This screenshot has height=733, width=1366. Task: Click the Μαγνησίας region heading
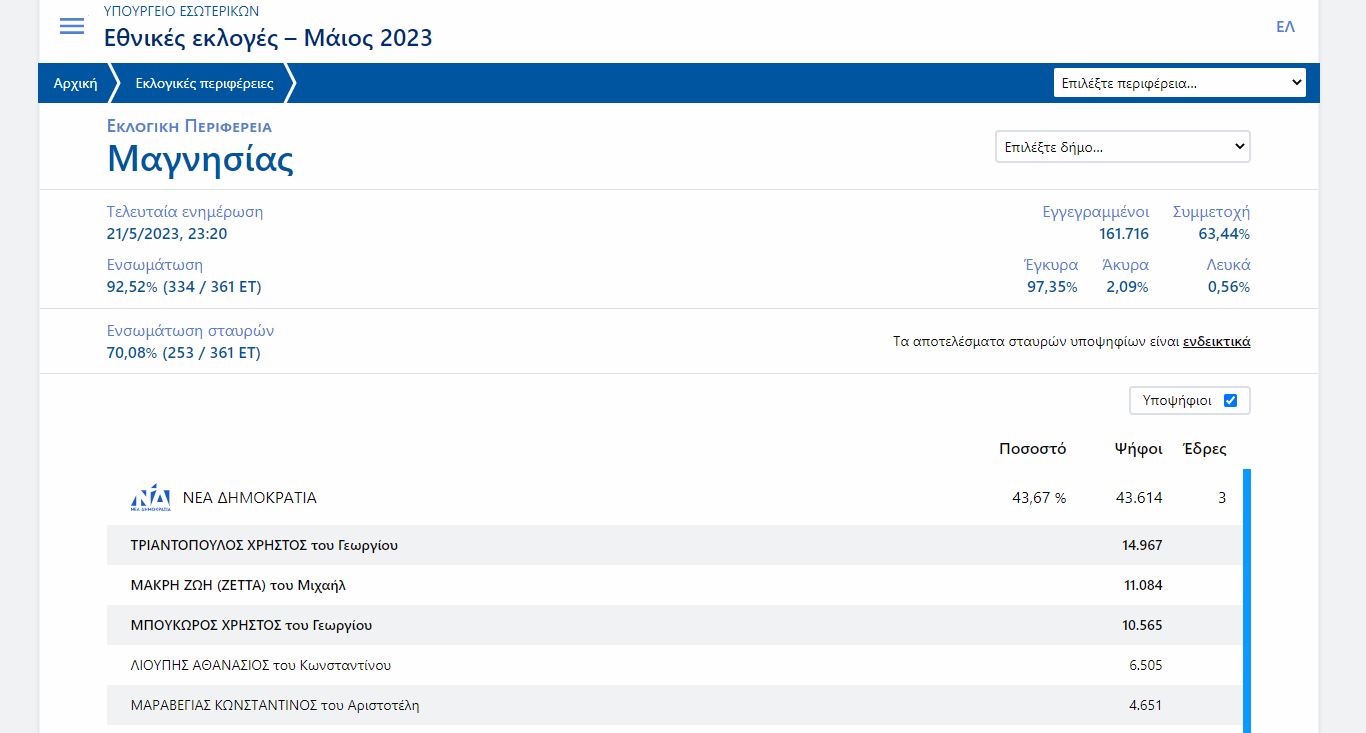coord(200,159)
